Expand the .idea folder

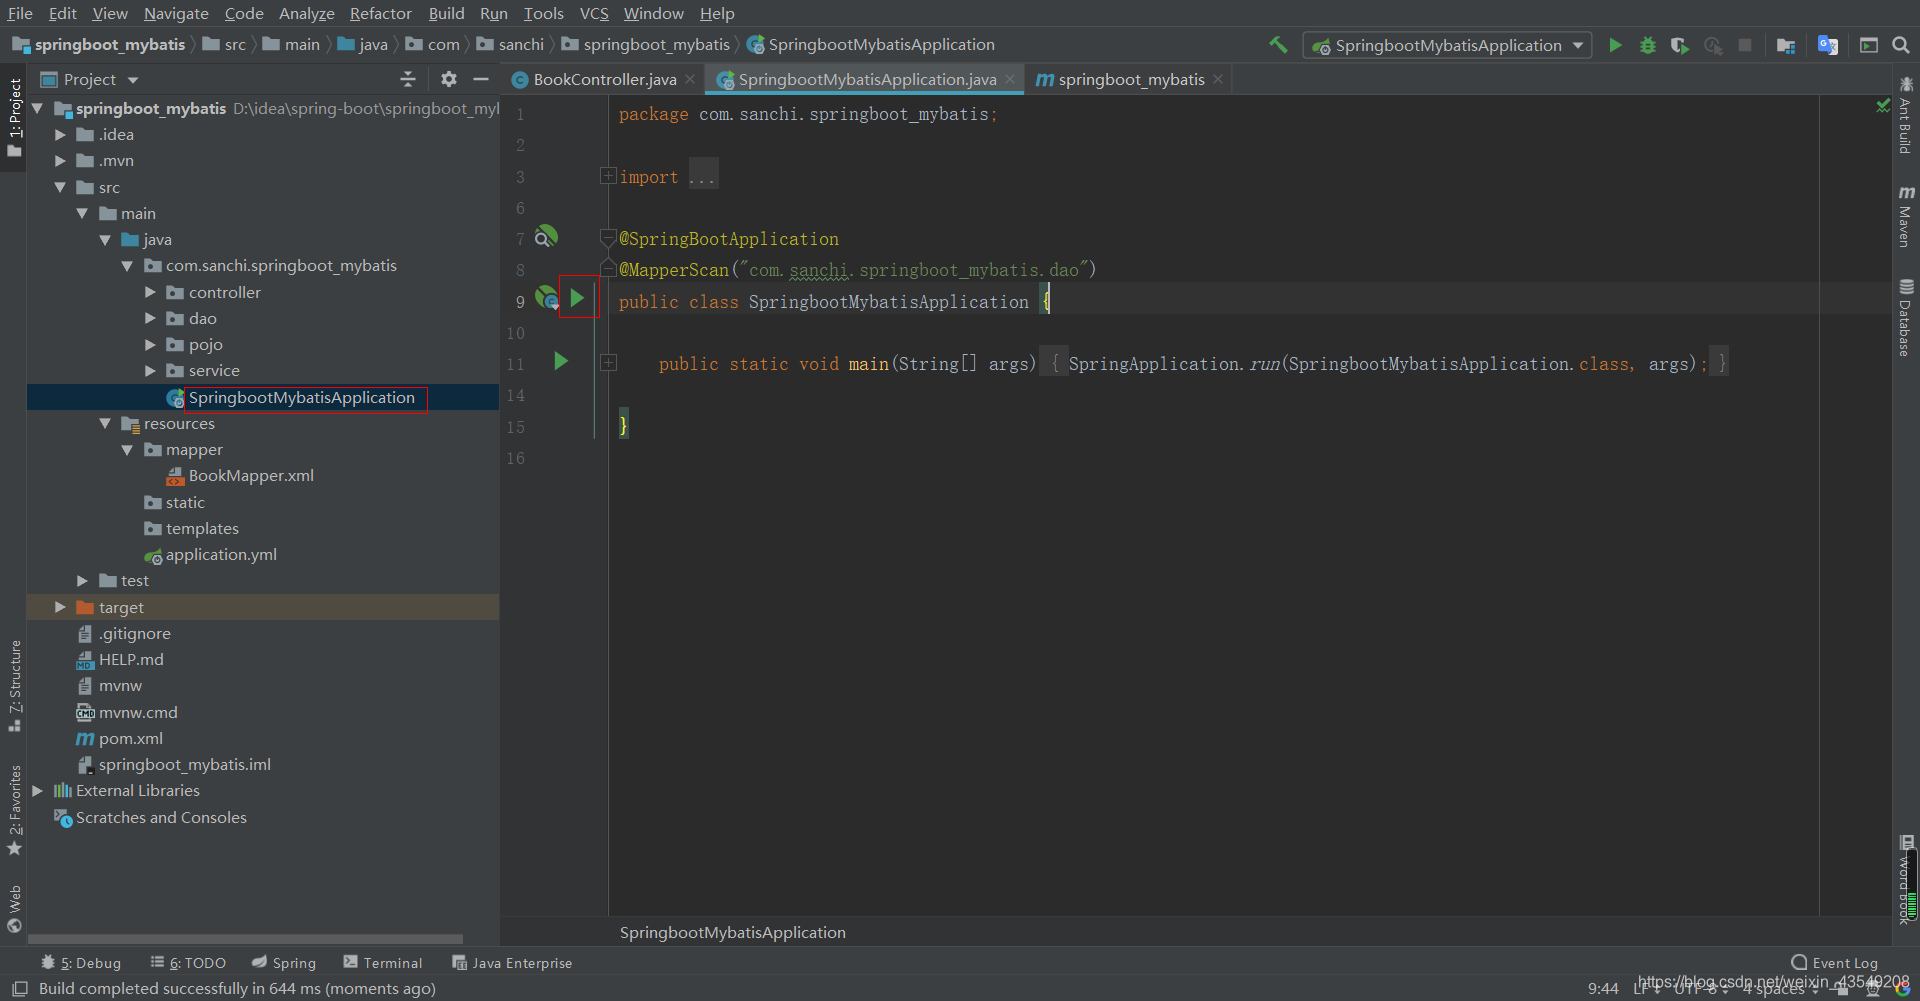[x=60, y=135]
